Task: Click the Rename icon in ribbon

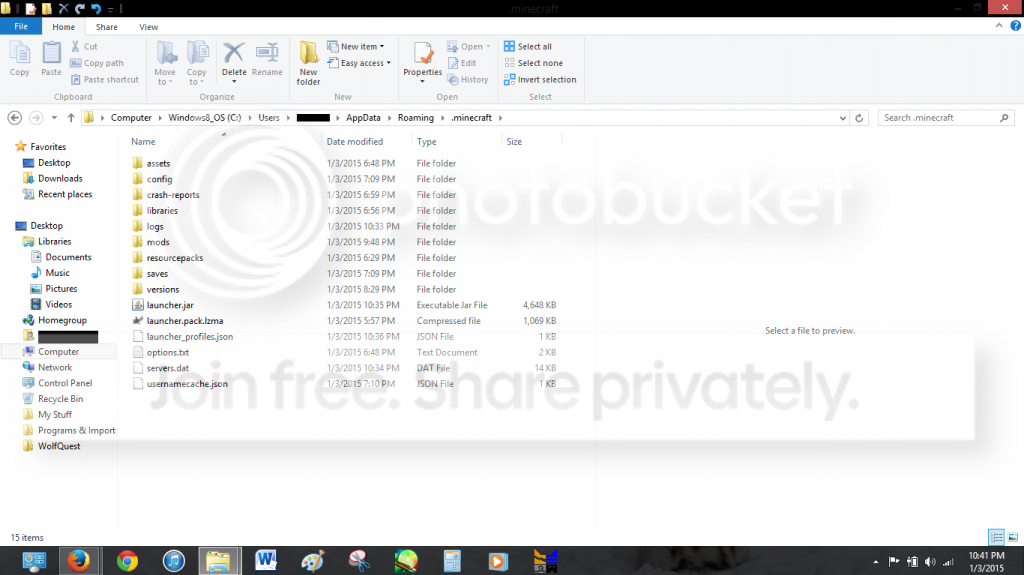Action: (267, 58)
